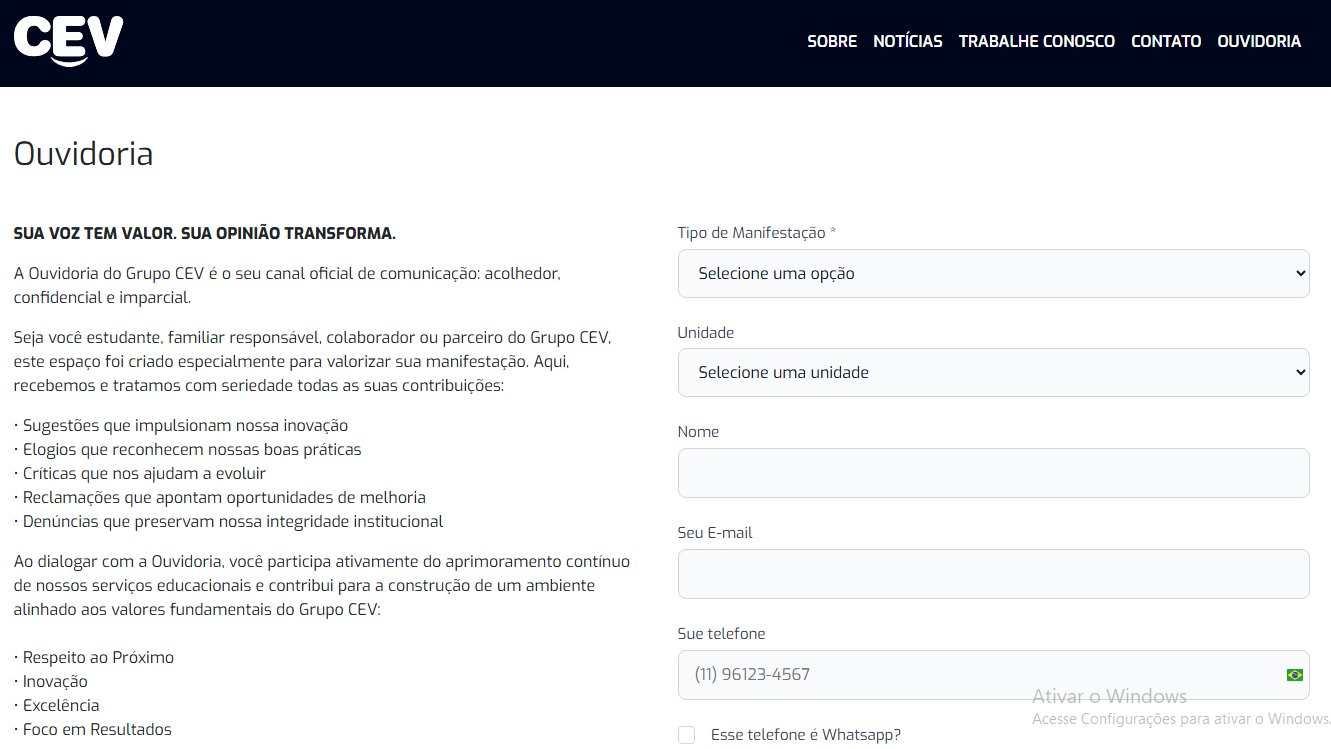Click the Nome field label

point(699,431)
